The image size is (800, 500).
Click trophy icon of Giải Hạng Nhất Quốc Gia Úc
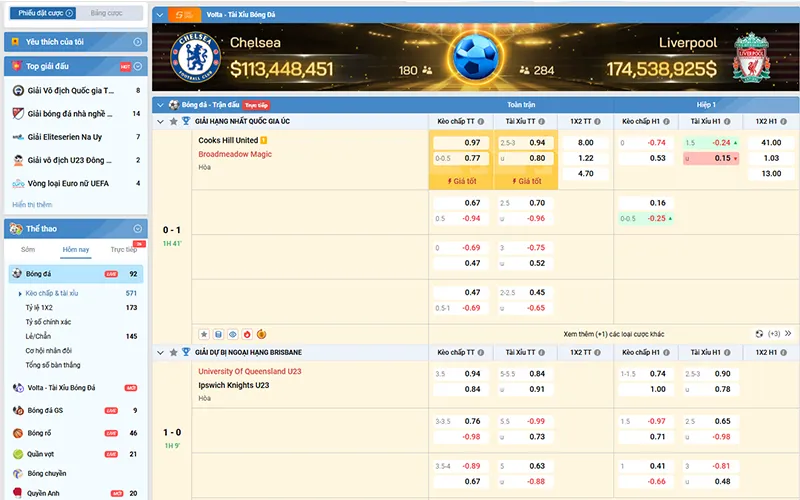[x=186, y=121]
